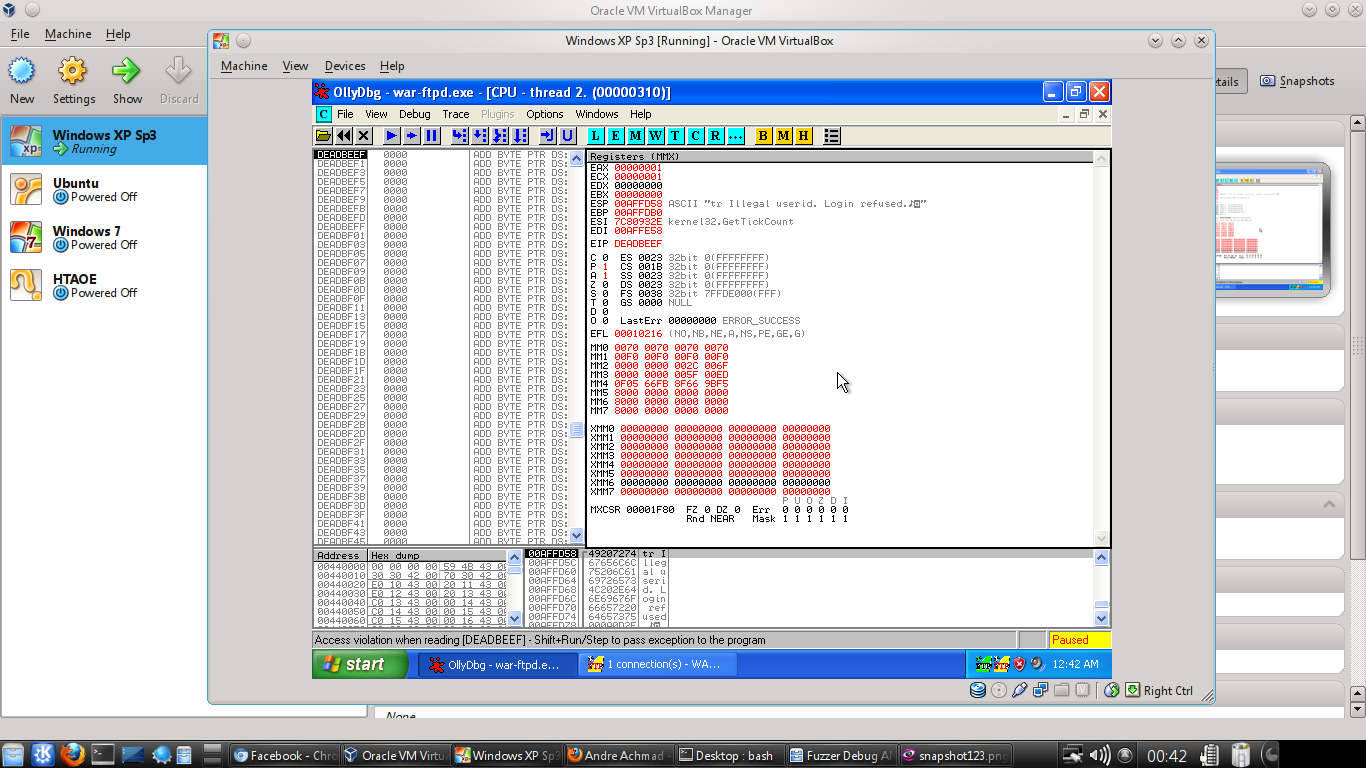Show Windows list with W icon

pos(656,135)
